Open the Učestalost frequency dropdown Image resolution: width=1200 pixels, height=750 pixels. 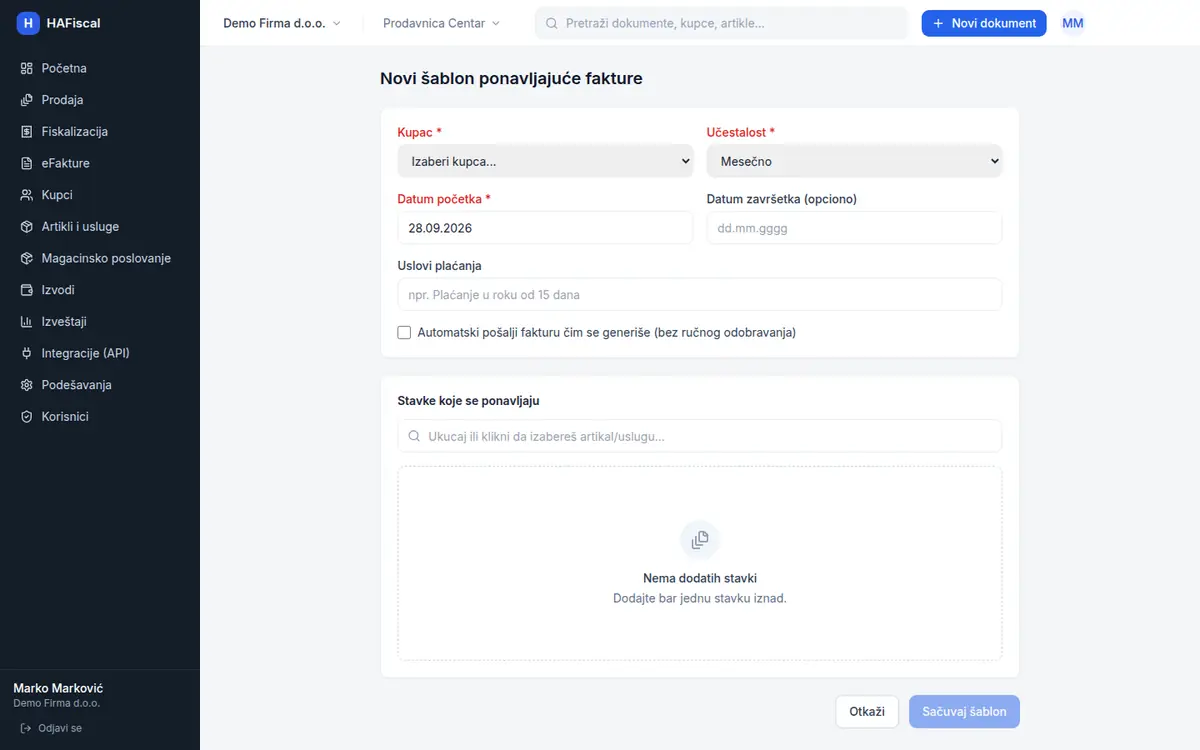pos(854,161)
